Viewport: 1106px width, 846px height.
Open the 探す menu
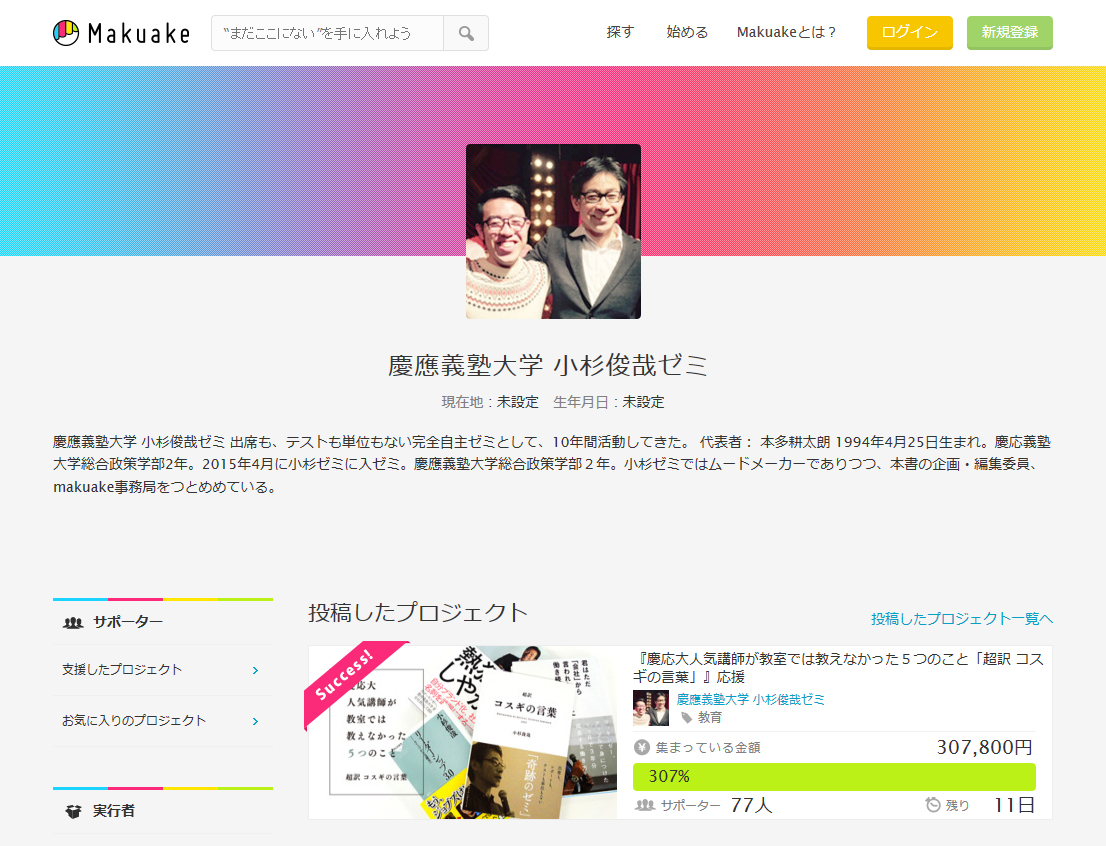point(620,32)
